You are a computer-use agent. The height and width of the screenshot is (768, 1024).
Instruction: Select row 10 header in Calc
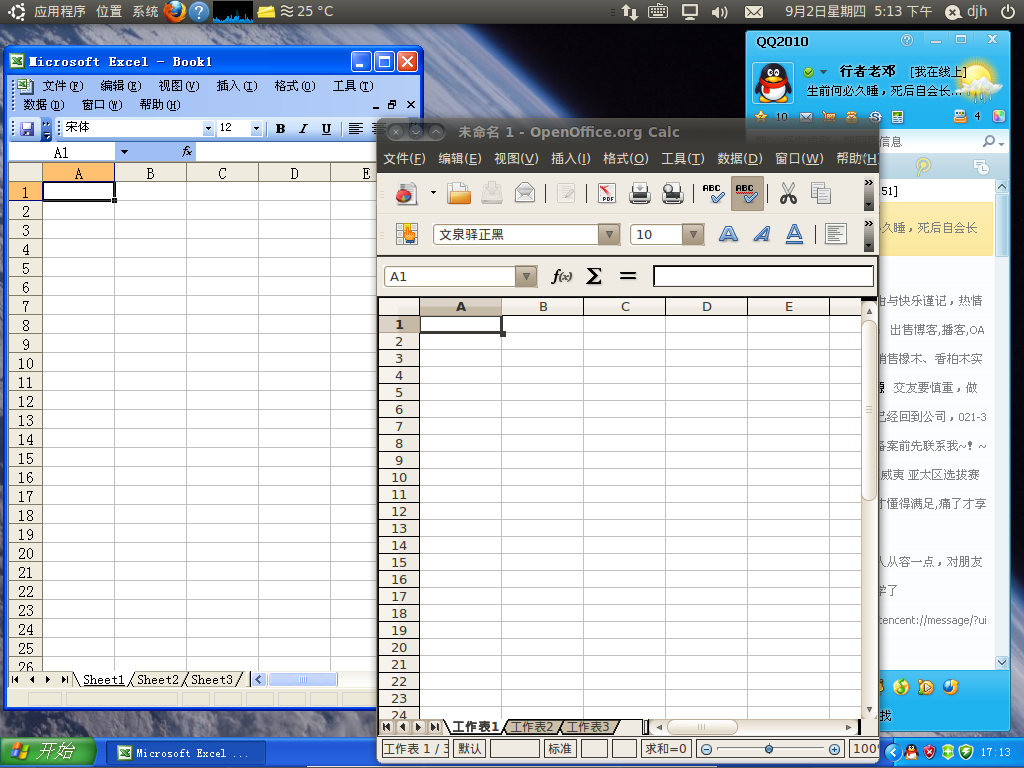399,477
